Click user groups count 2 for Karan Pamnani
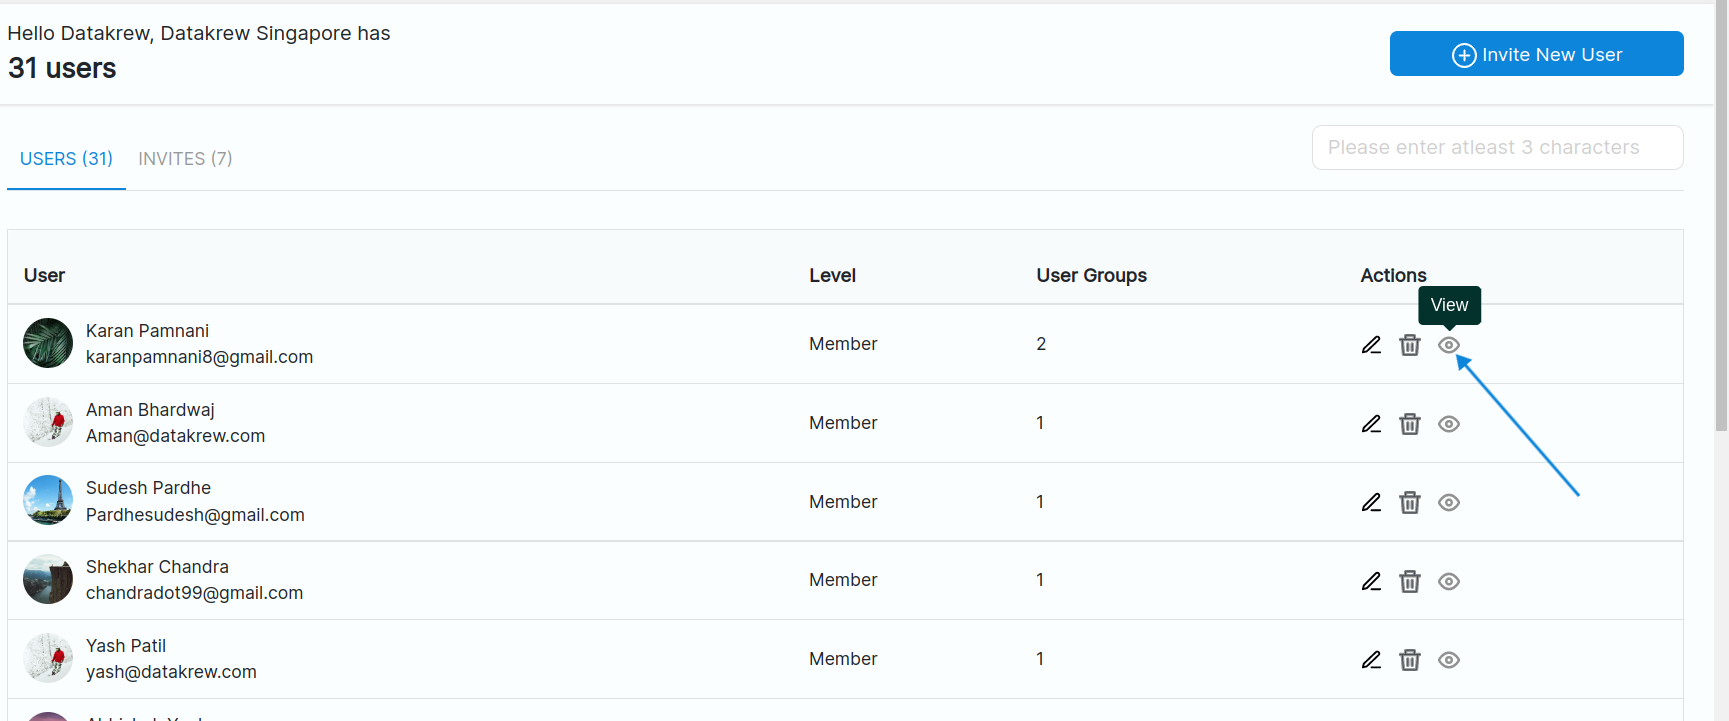This screenshot has height=721, width=1729. [1041, 344]
